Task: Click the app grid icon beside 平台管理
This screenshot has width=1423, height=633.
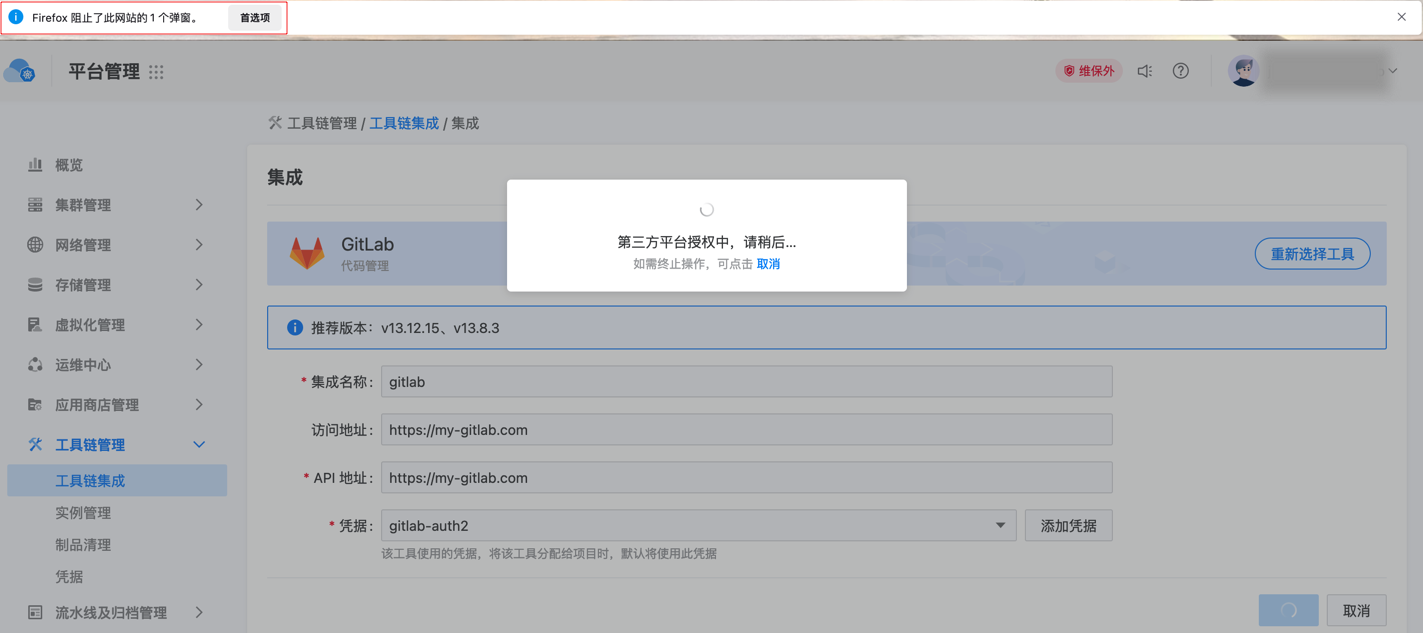Action: coord(156,72)
